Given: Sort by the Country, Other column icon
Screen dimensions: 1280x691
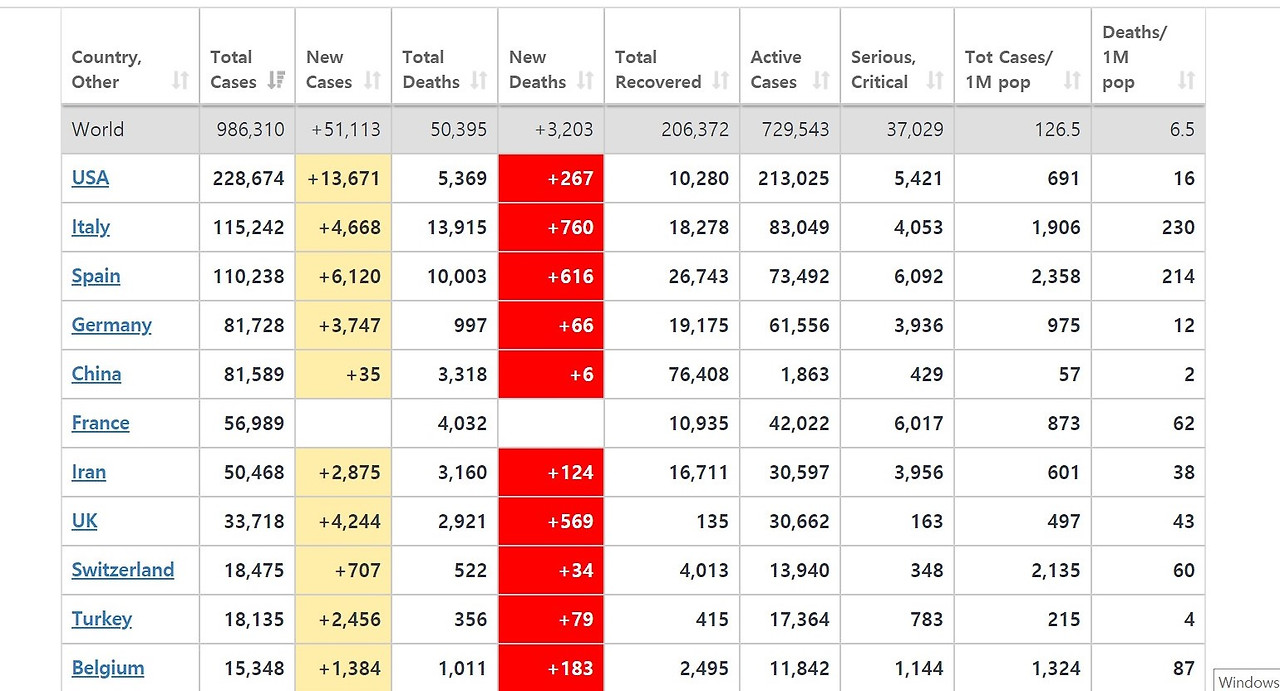Looking at the screenshot, I should click(x=180, y=81).
